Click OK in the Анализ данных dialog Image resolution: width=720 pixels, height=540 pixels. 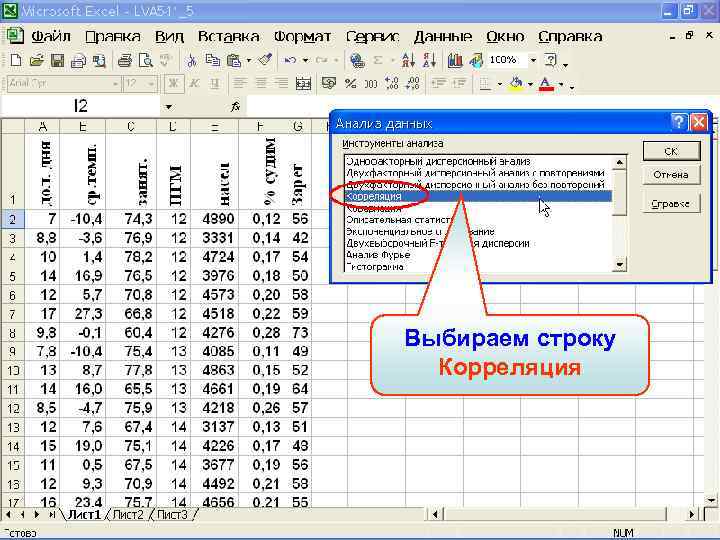671,151
